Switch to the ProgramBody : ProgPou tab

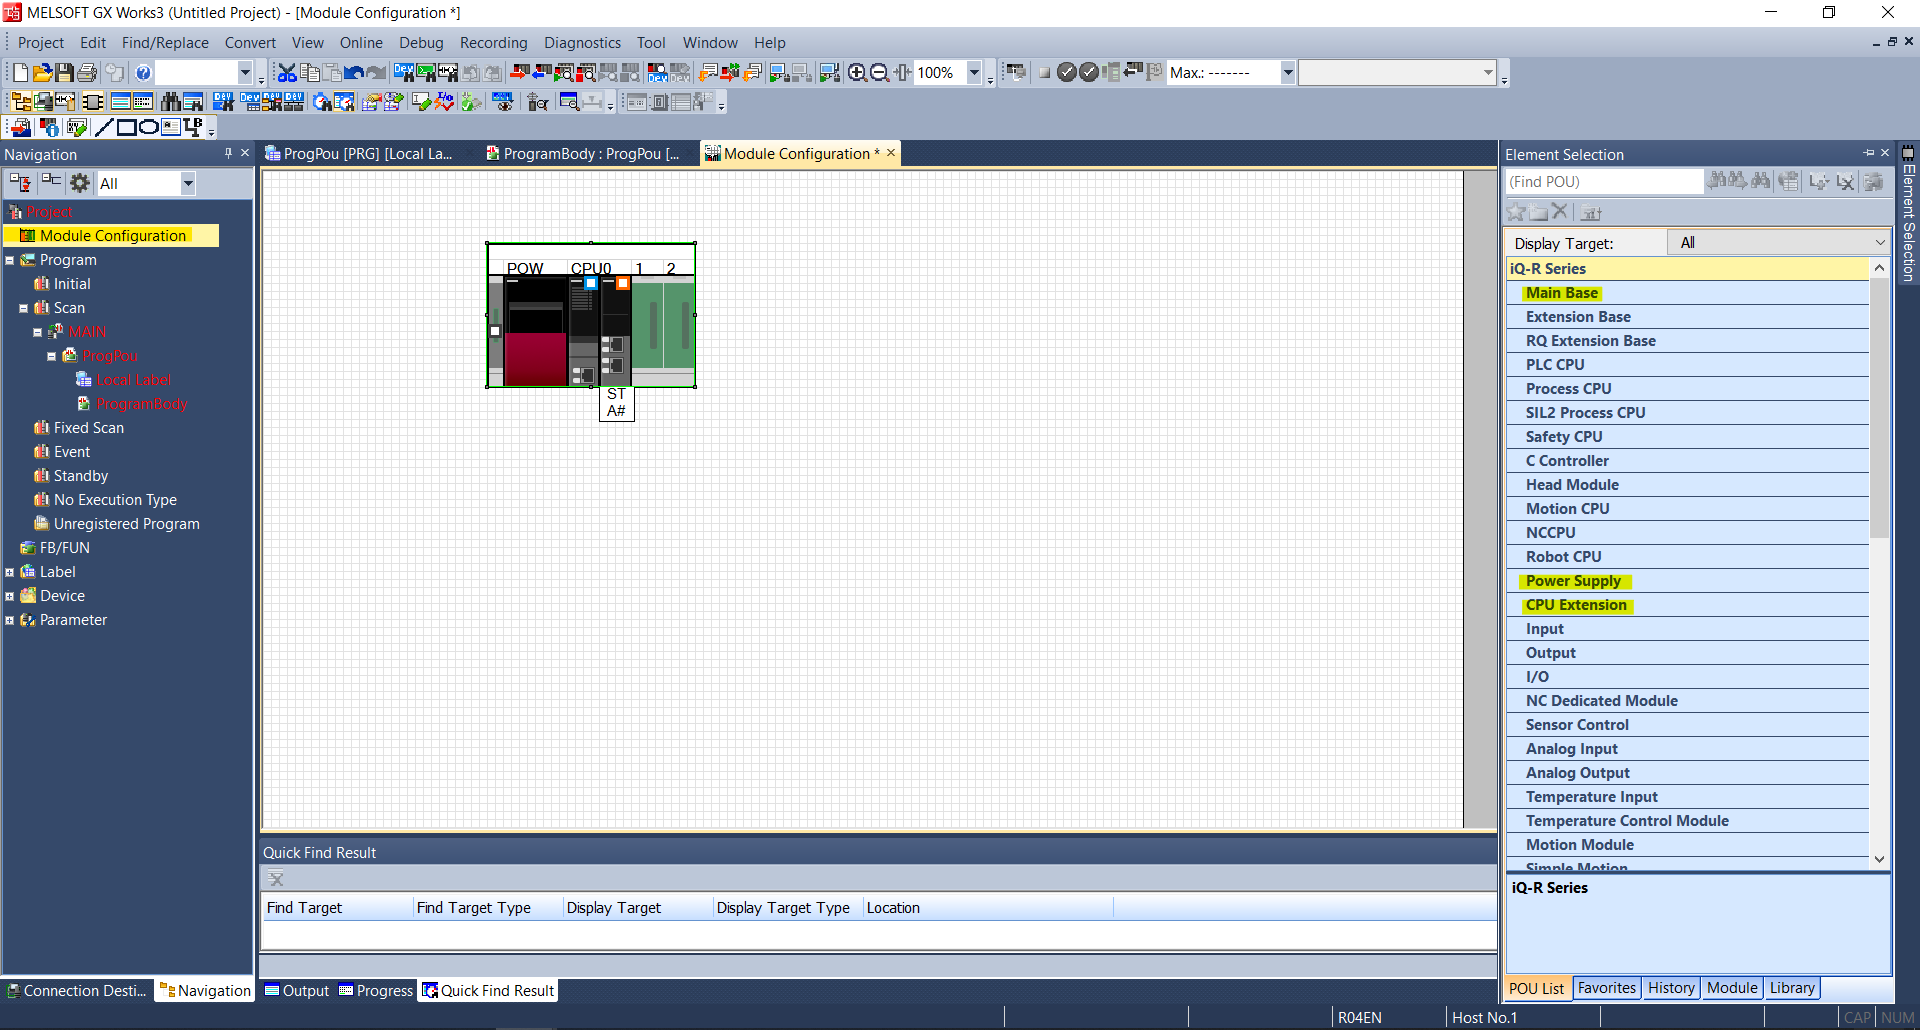coord(583,153)
